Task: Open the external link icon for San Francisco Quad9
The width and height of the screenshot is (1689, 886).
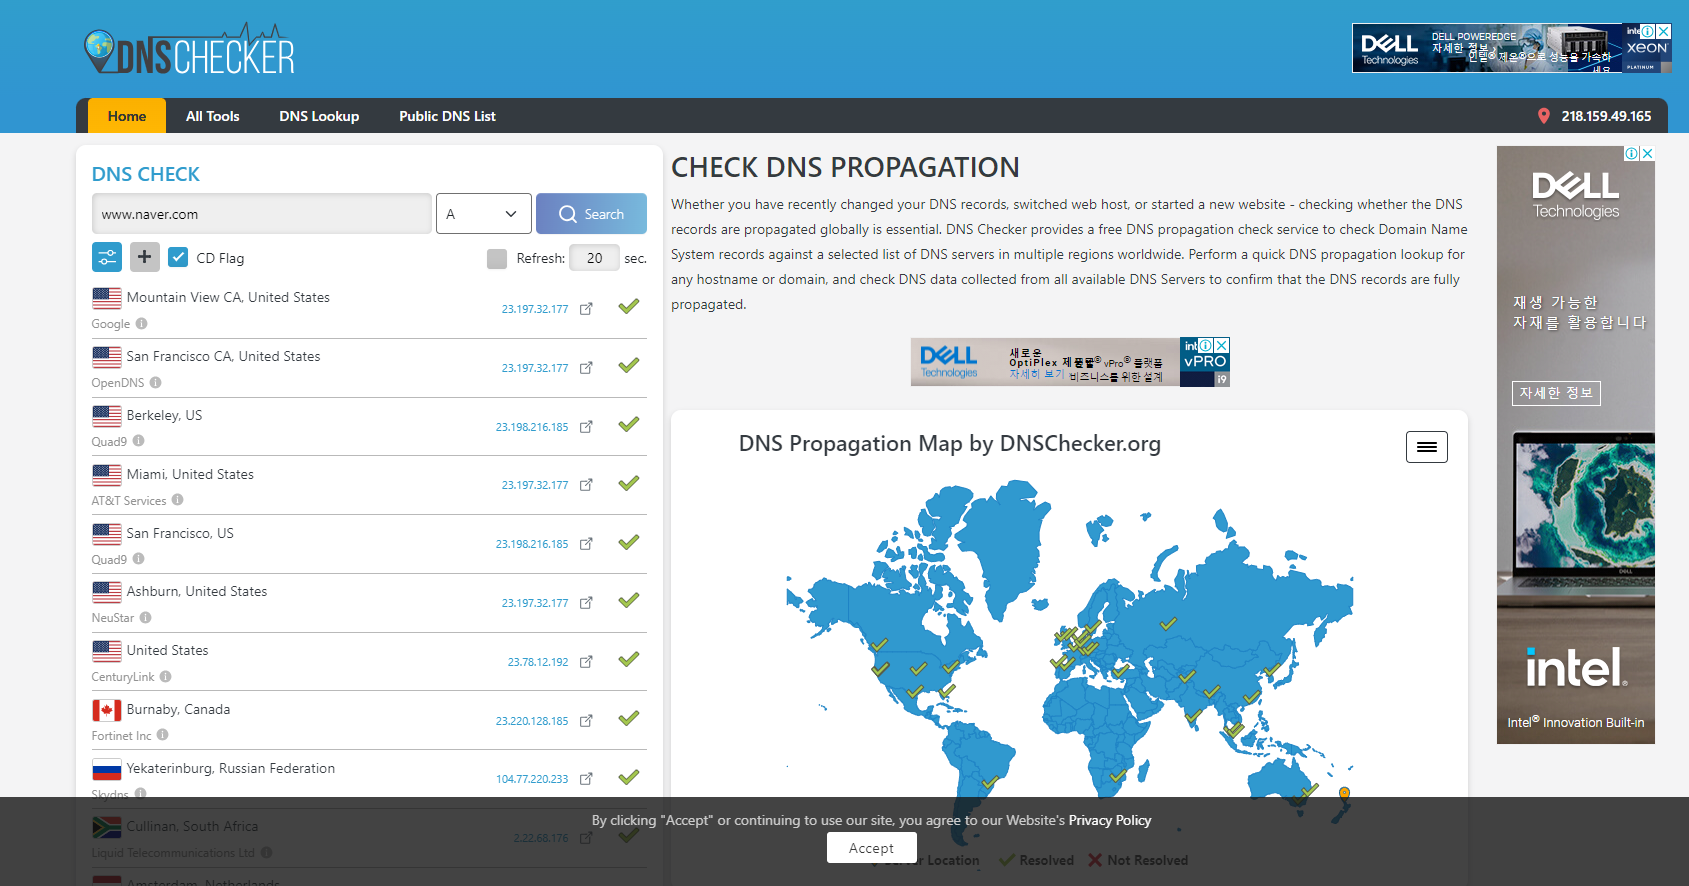Action: point(586,544)
